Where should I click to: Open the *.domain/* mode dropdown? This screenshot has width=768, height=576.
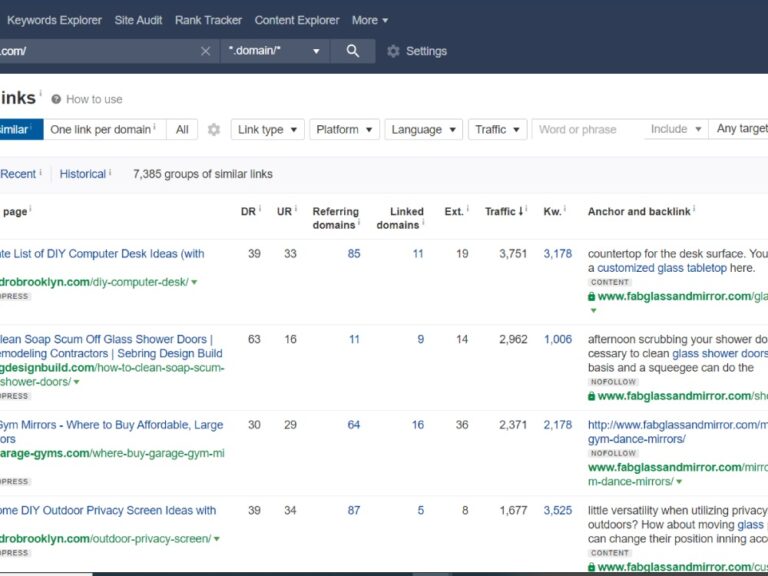click(275, 51)
